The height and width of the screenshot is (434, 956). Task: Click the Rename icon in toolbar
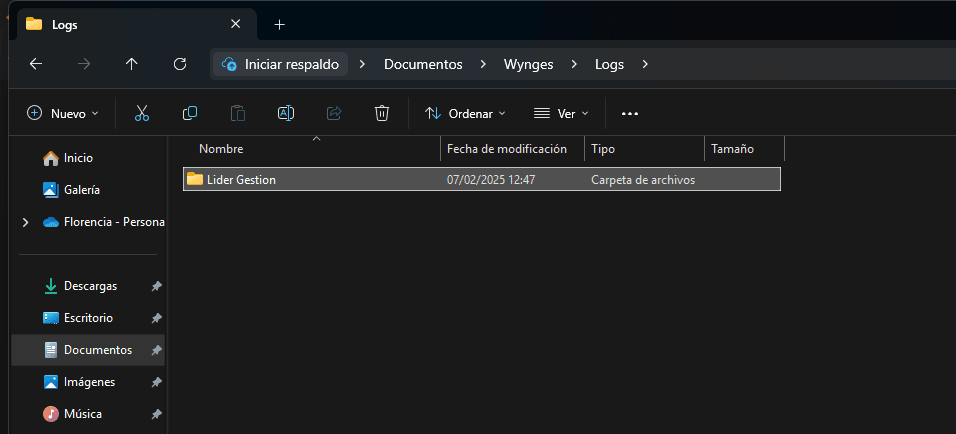click(286, 114)
